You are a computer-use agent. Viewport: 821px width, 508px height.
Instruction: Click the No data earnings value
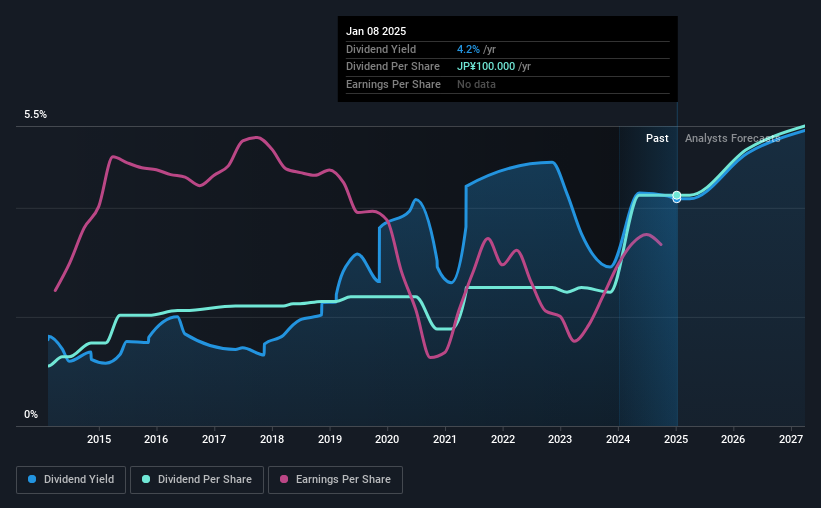pyautogui.click(x=476, y=84)
